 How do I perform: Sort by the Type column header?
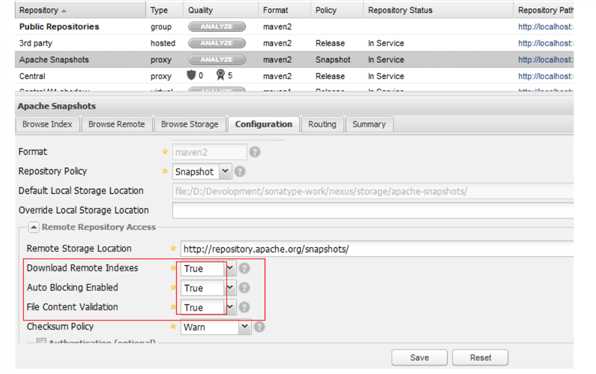(164, 10)
